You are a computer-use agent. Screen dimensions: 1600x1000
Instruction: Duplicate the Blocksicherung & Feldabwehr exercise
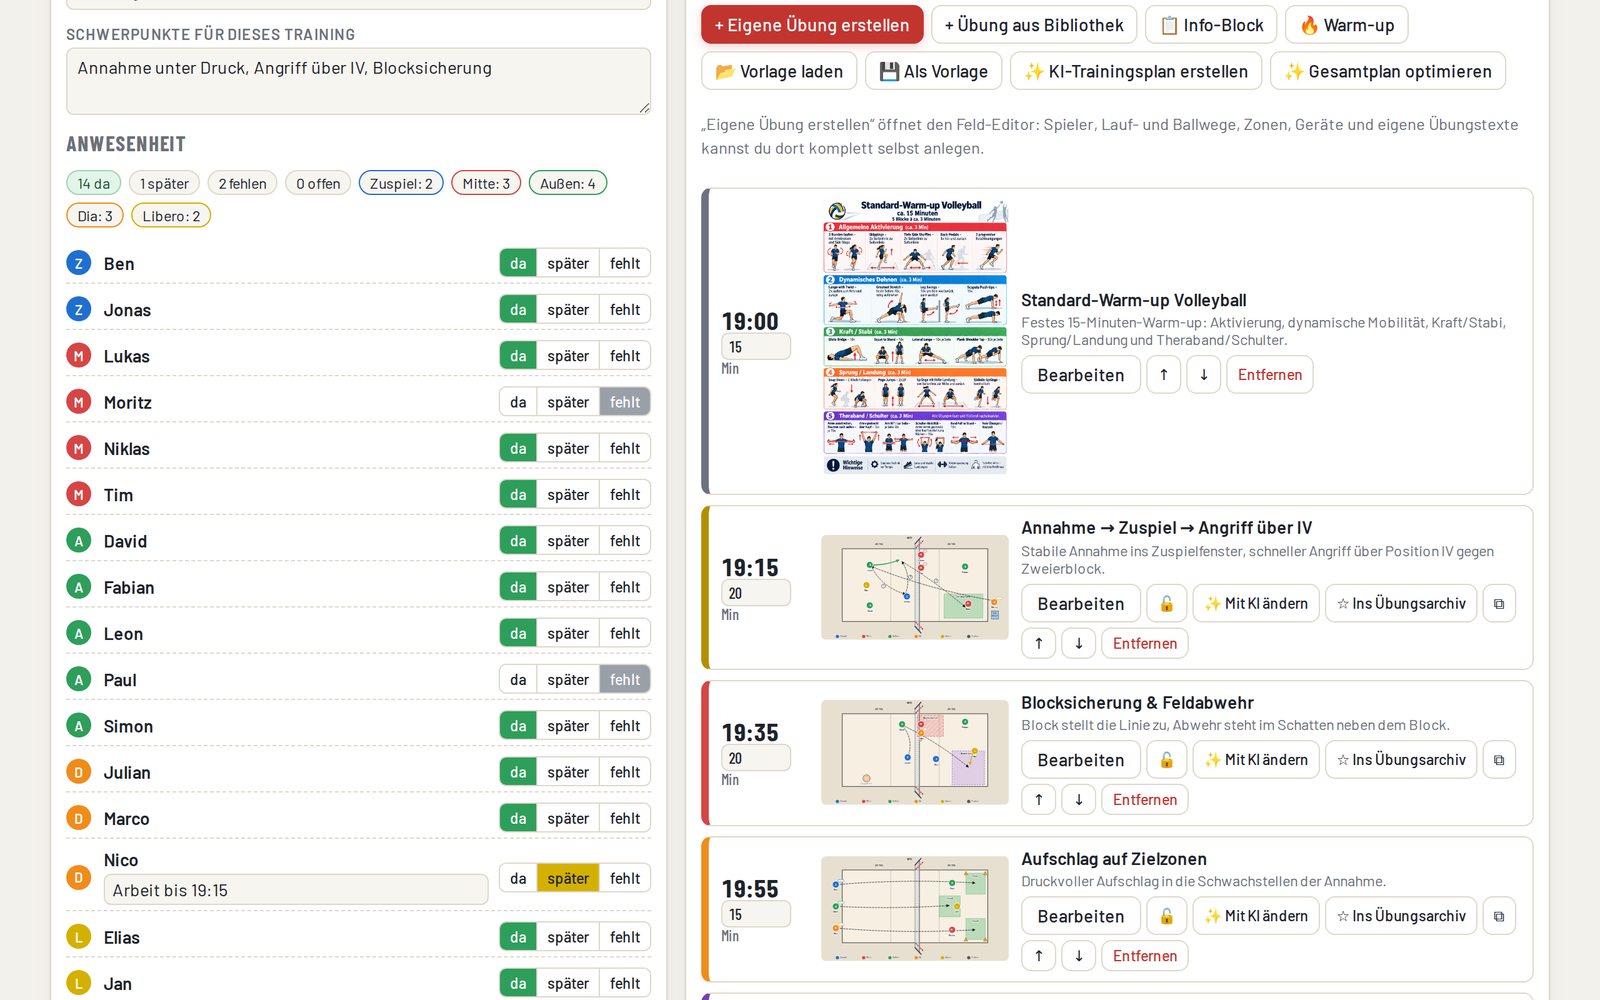click(1499, 760)
